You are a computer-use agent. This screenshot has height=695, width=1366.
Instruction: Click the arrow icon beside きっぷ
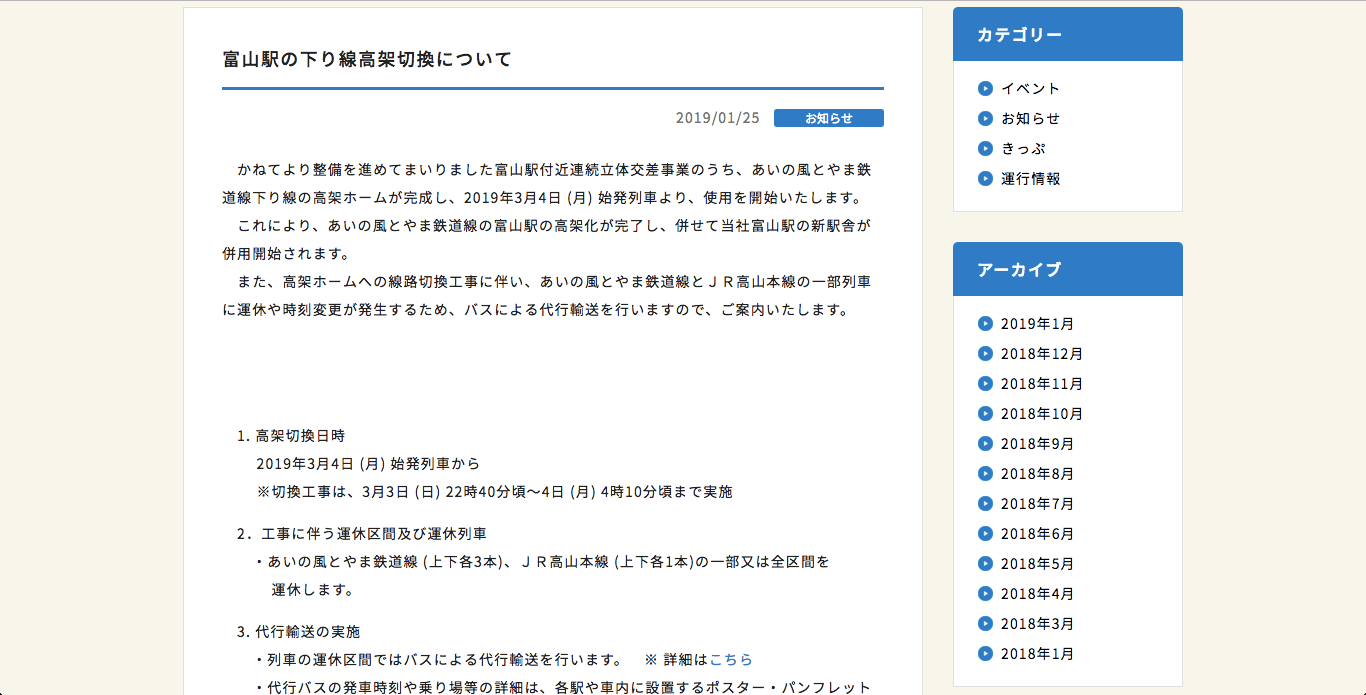pyautogui.click(x=985, y=148)
